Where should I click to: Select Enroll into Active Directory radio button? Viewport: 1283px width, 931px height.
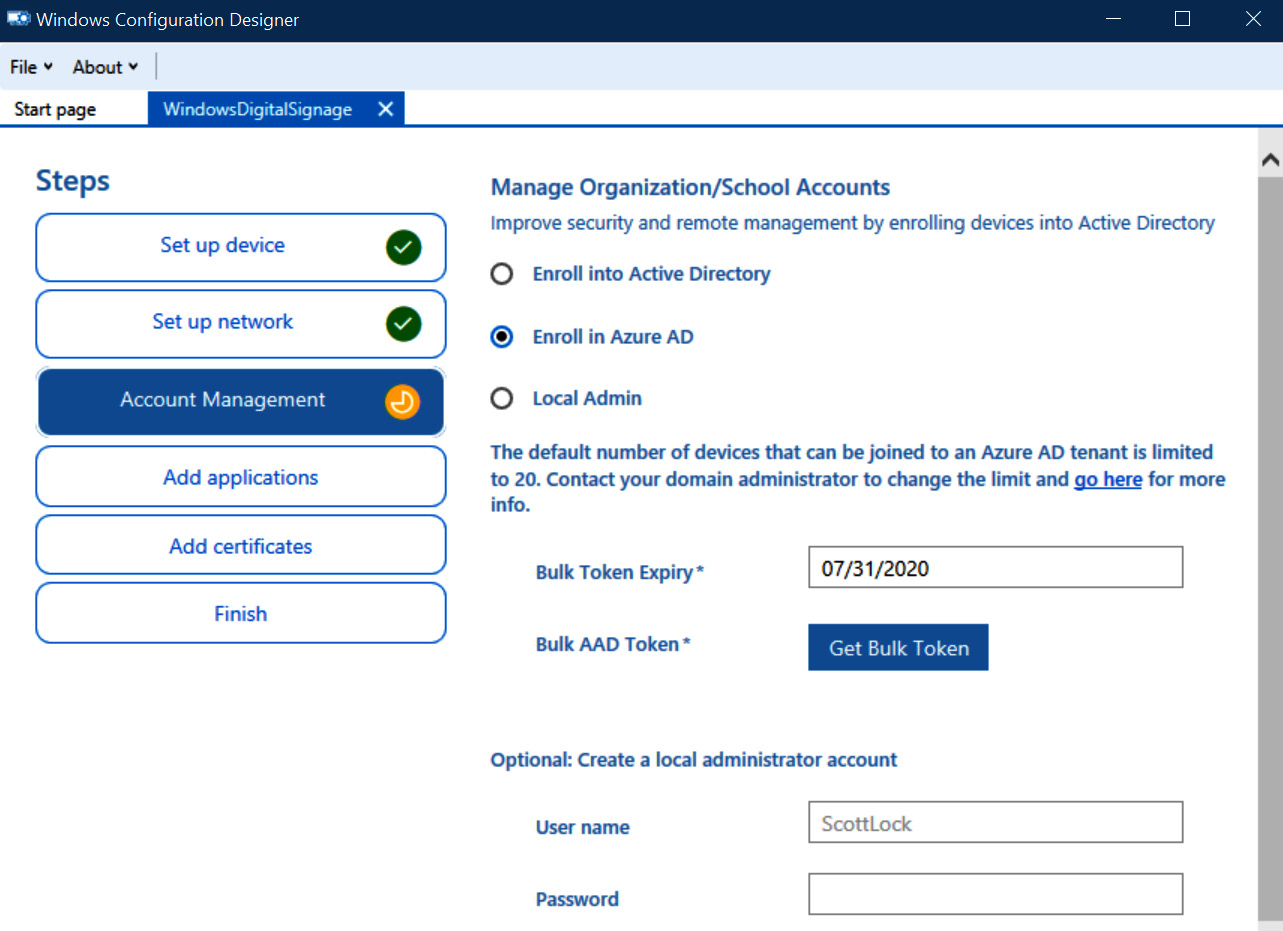click(502, 274)
